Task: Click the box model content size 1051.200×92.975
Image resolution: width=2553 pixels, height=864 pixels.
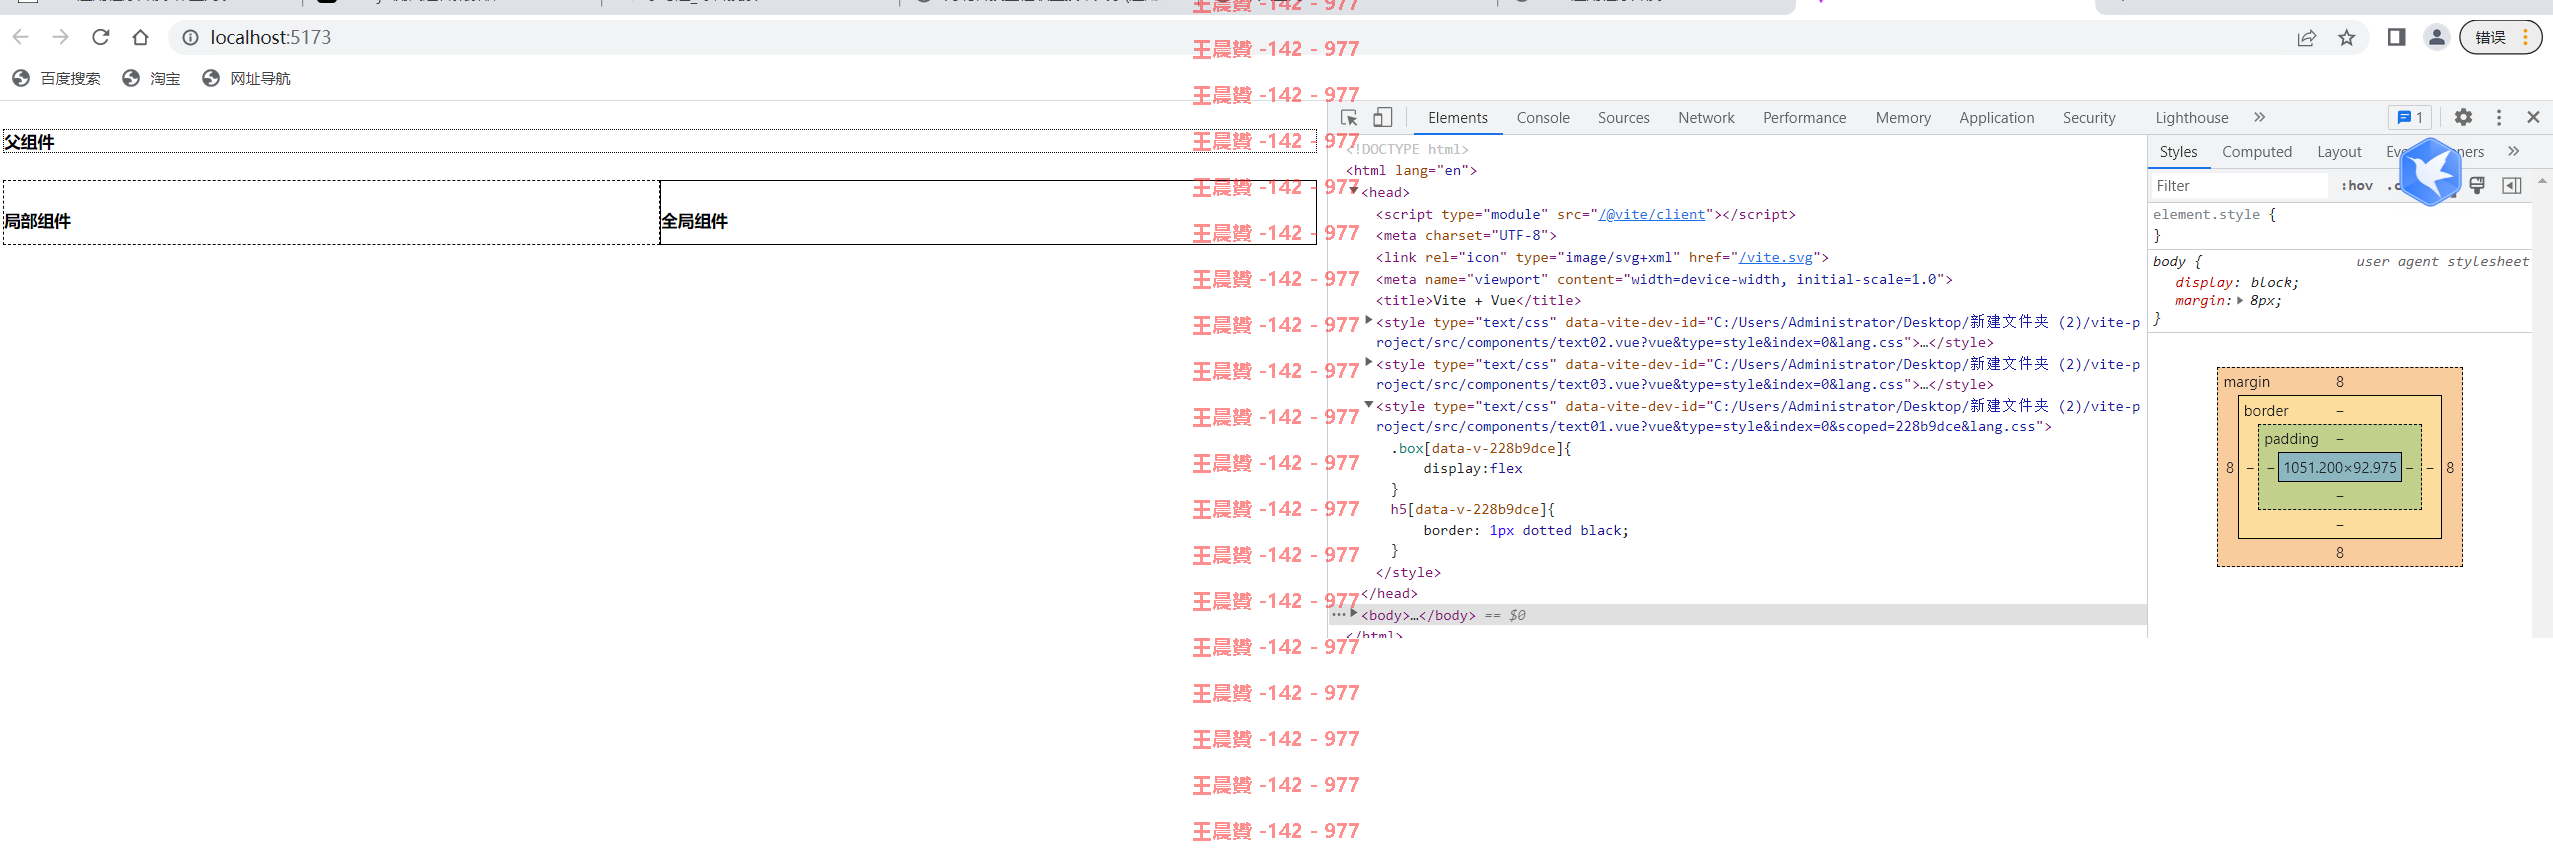Action: 2340,467
